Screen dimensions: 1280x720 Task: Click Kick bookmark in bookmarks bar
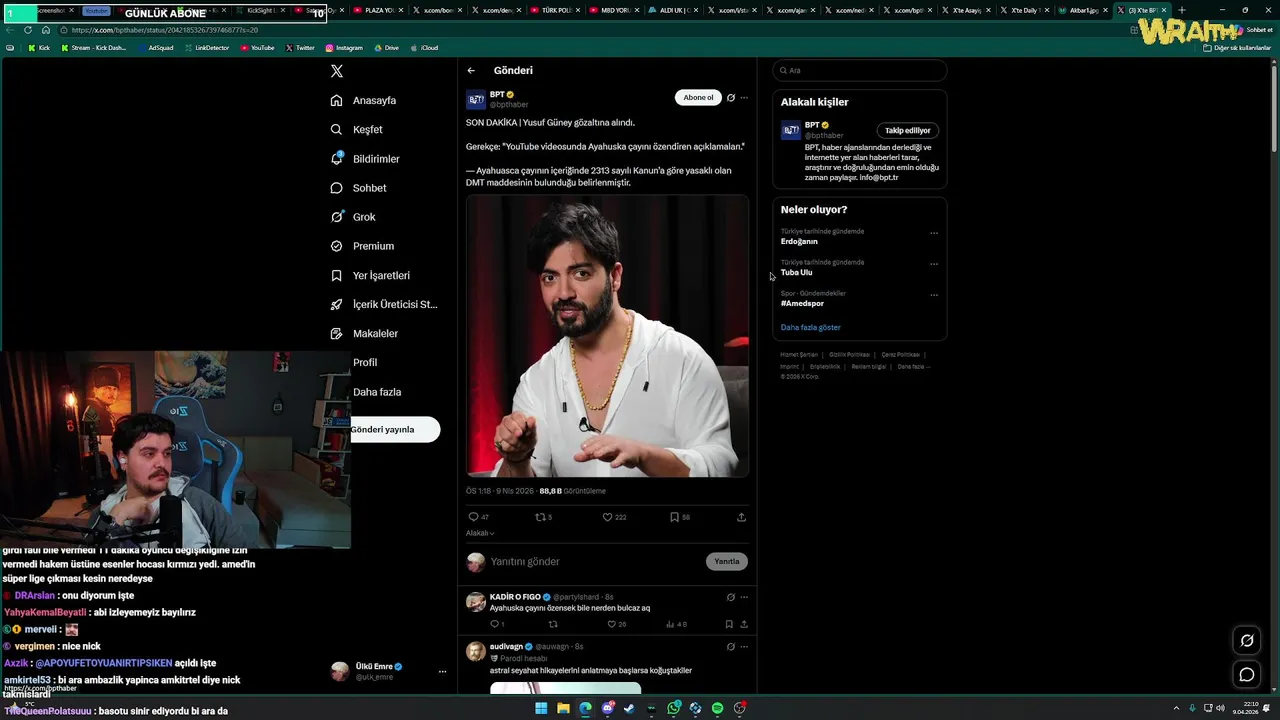(39, 48)
